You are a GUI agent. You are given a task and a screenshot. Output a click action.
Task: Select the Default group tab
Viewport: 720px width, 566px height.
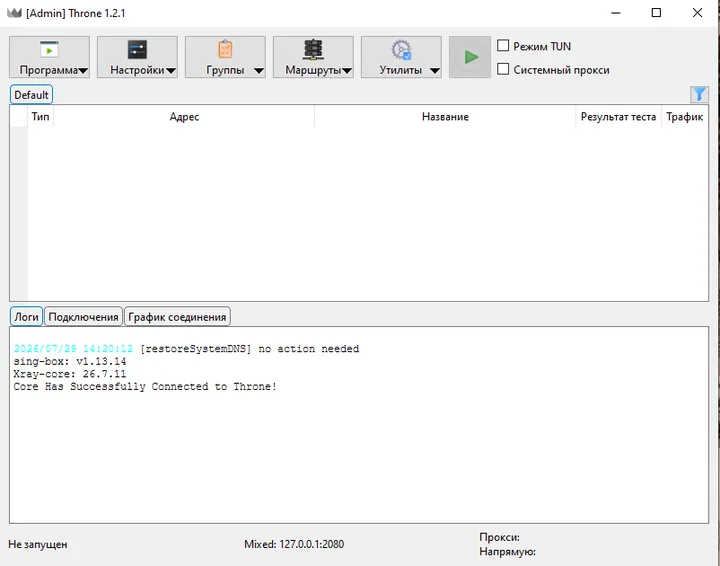31,95
